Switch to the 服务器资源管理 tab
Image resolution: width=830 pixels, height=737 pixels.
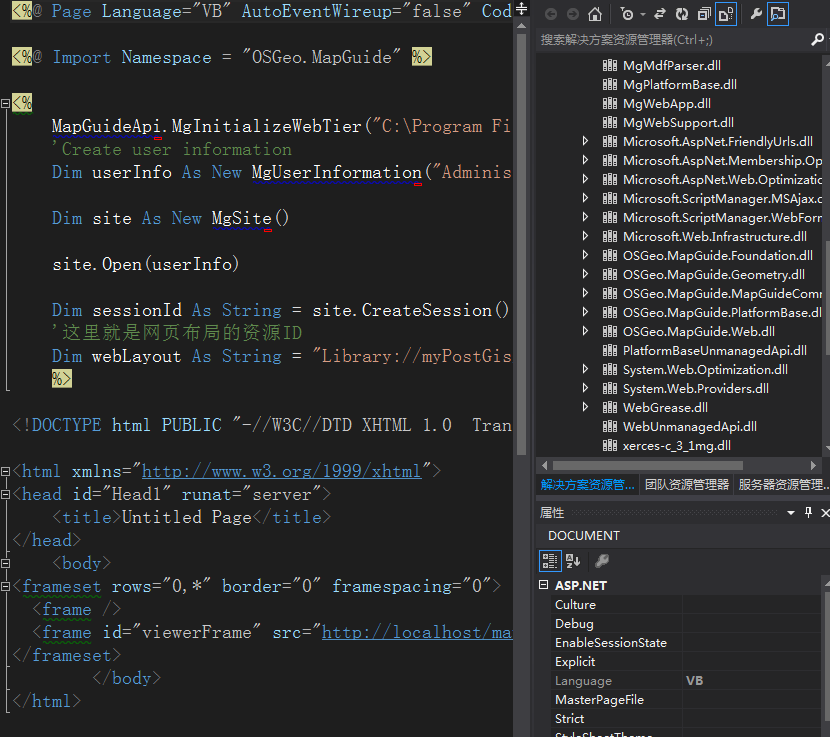point(782,485)
